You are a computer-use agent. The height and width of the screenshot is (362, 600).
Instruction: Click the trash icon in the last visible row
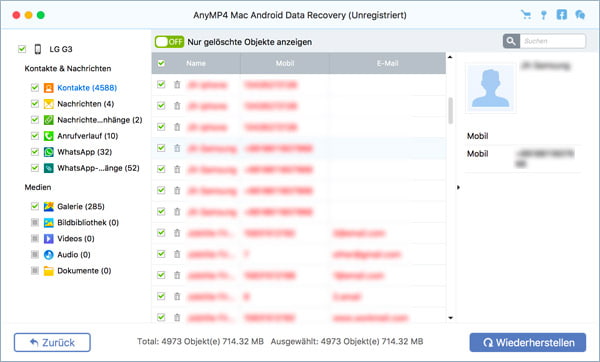click(x=177, y=317)
